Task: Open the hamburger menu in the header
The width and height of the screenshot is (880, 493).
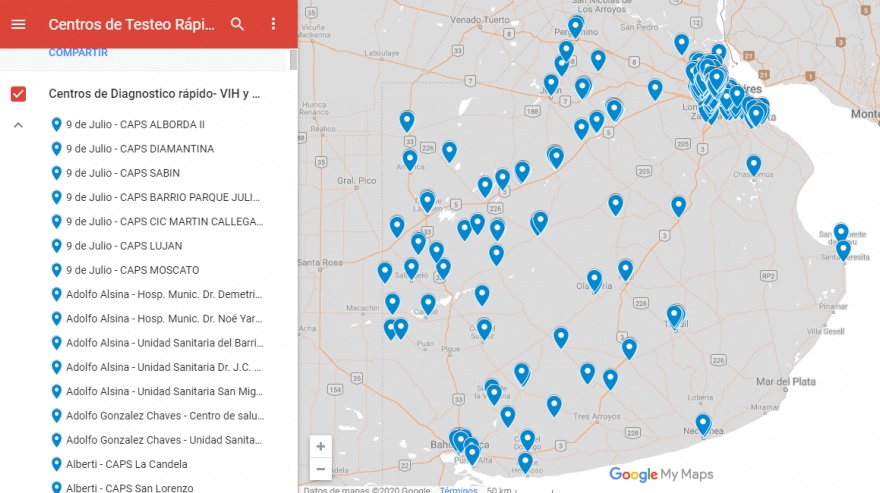Action: tap(18, 24)
